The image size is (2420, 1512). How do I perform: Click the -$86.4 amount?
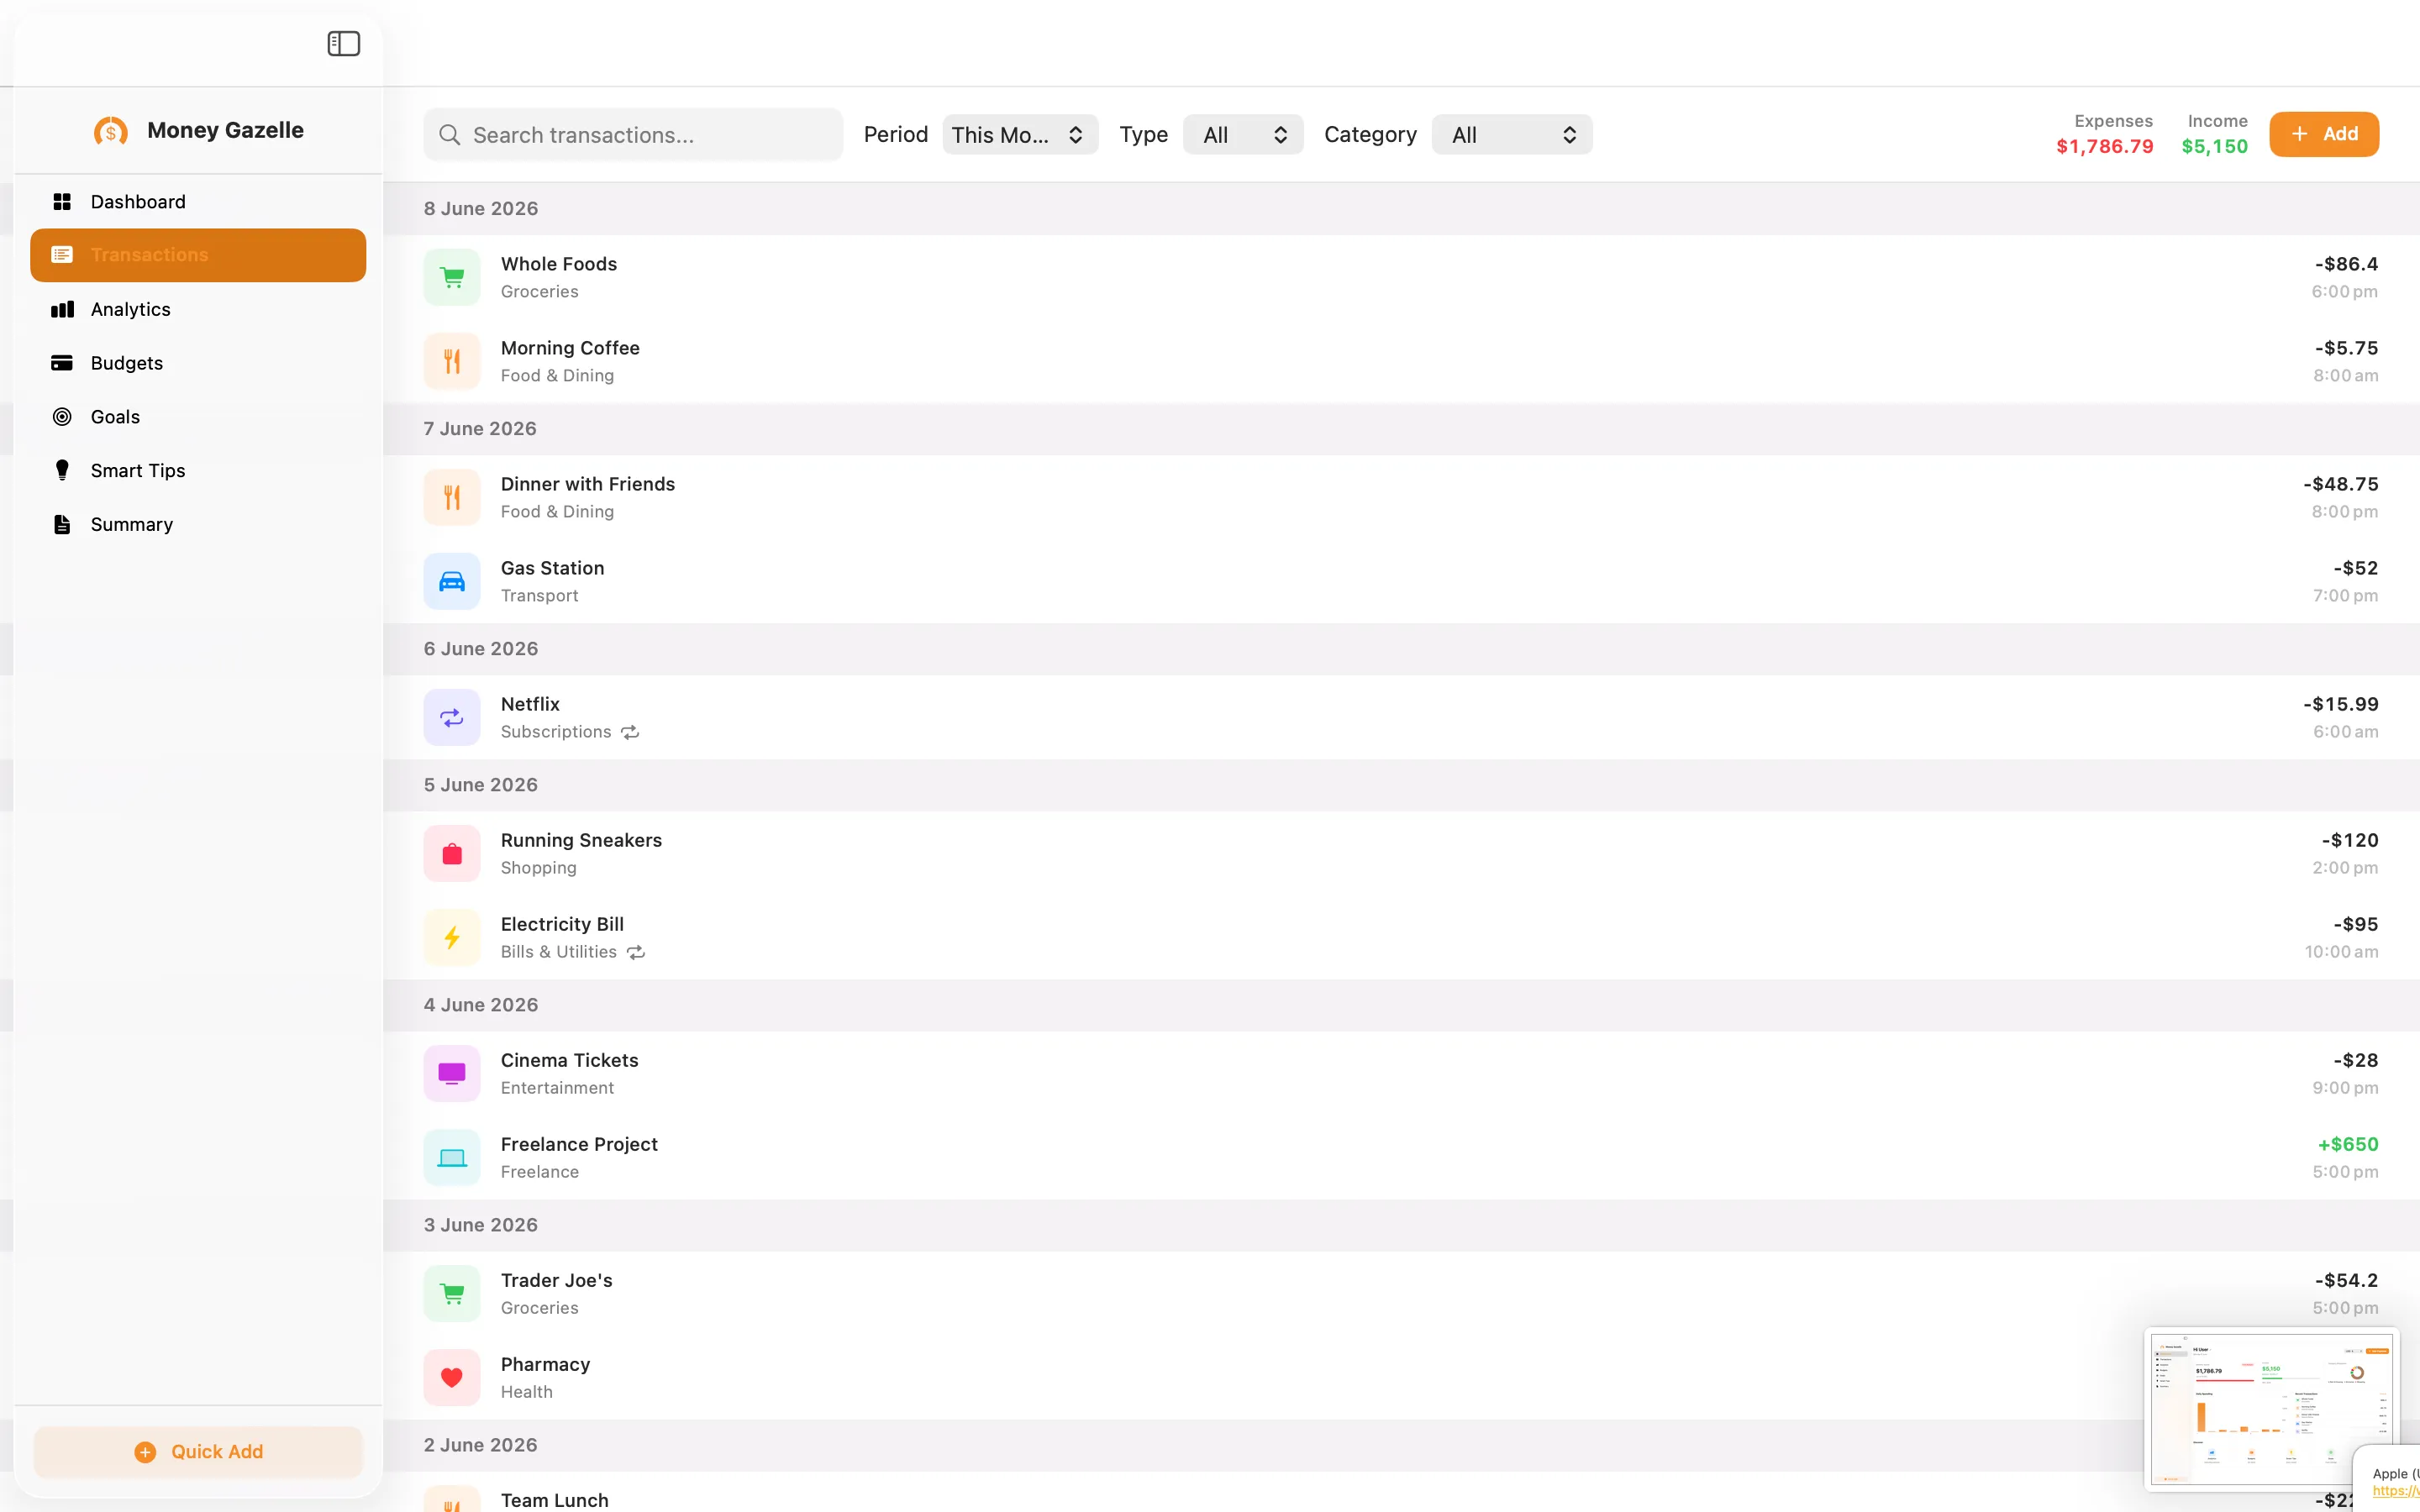coord(2346,264)
